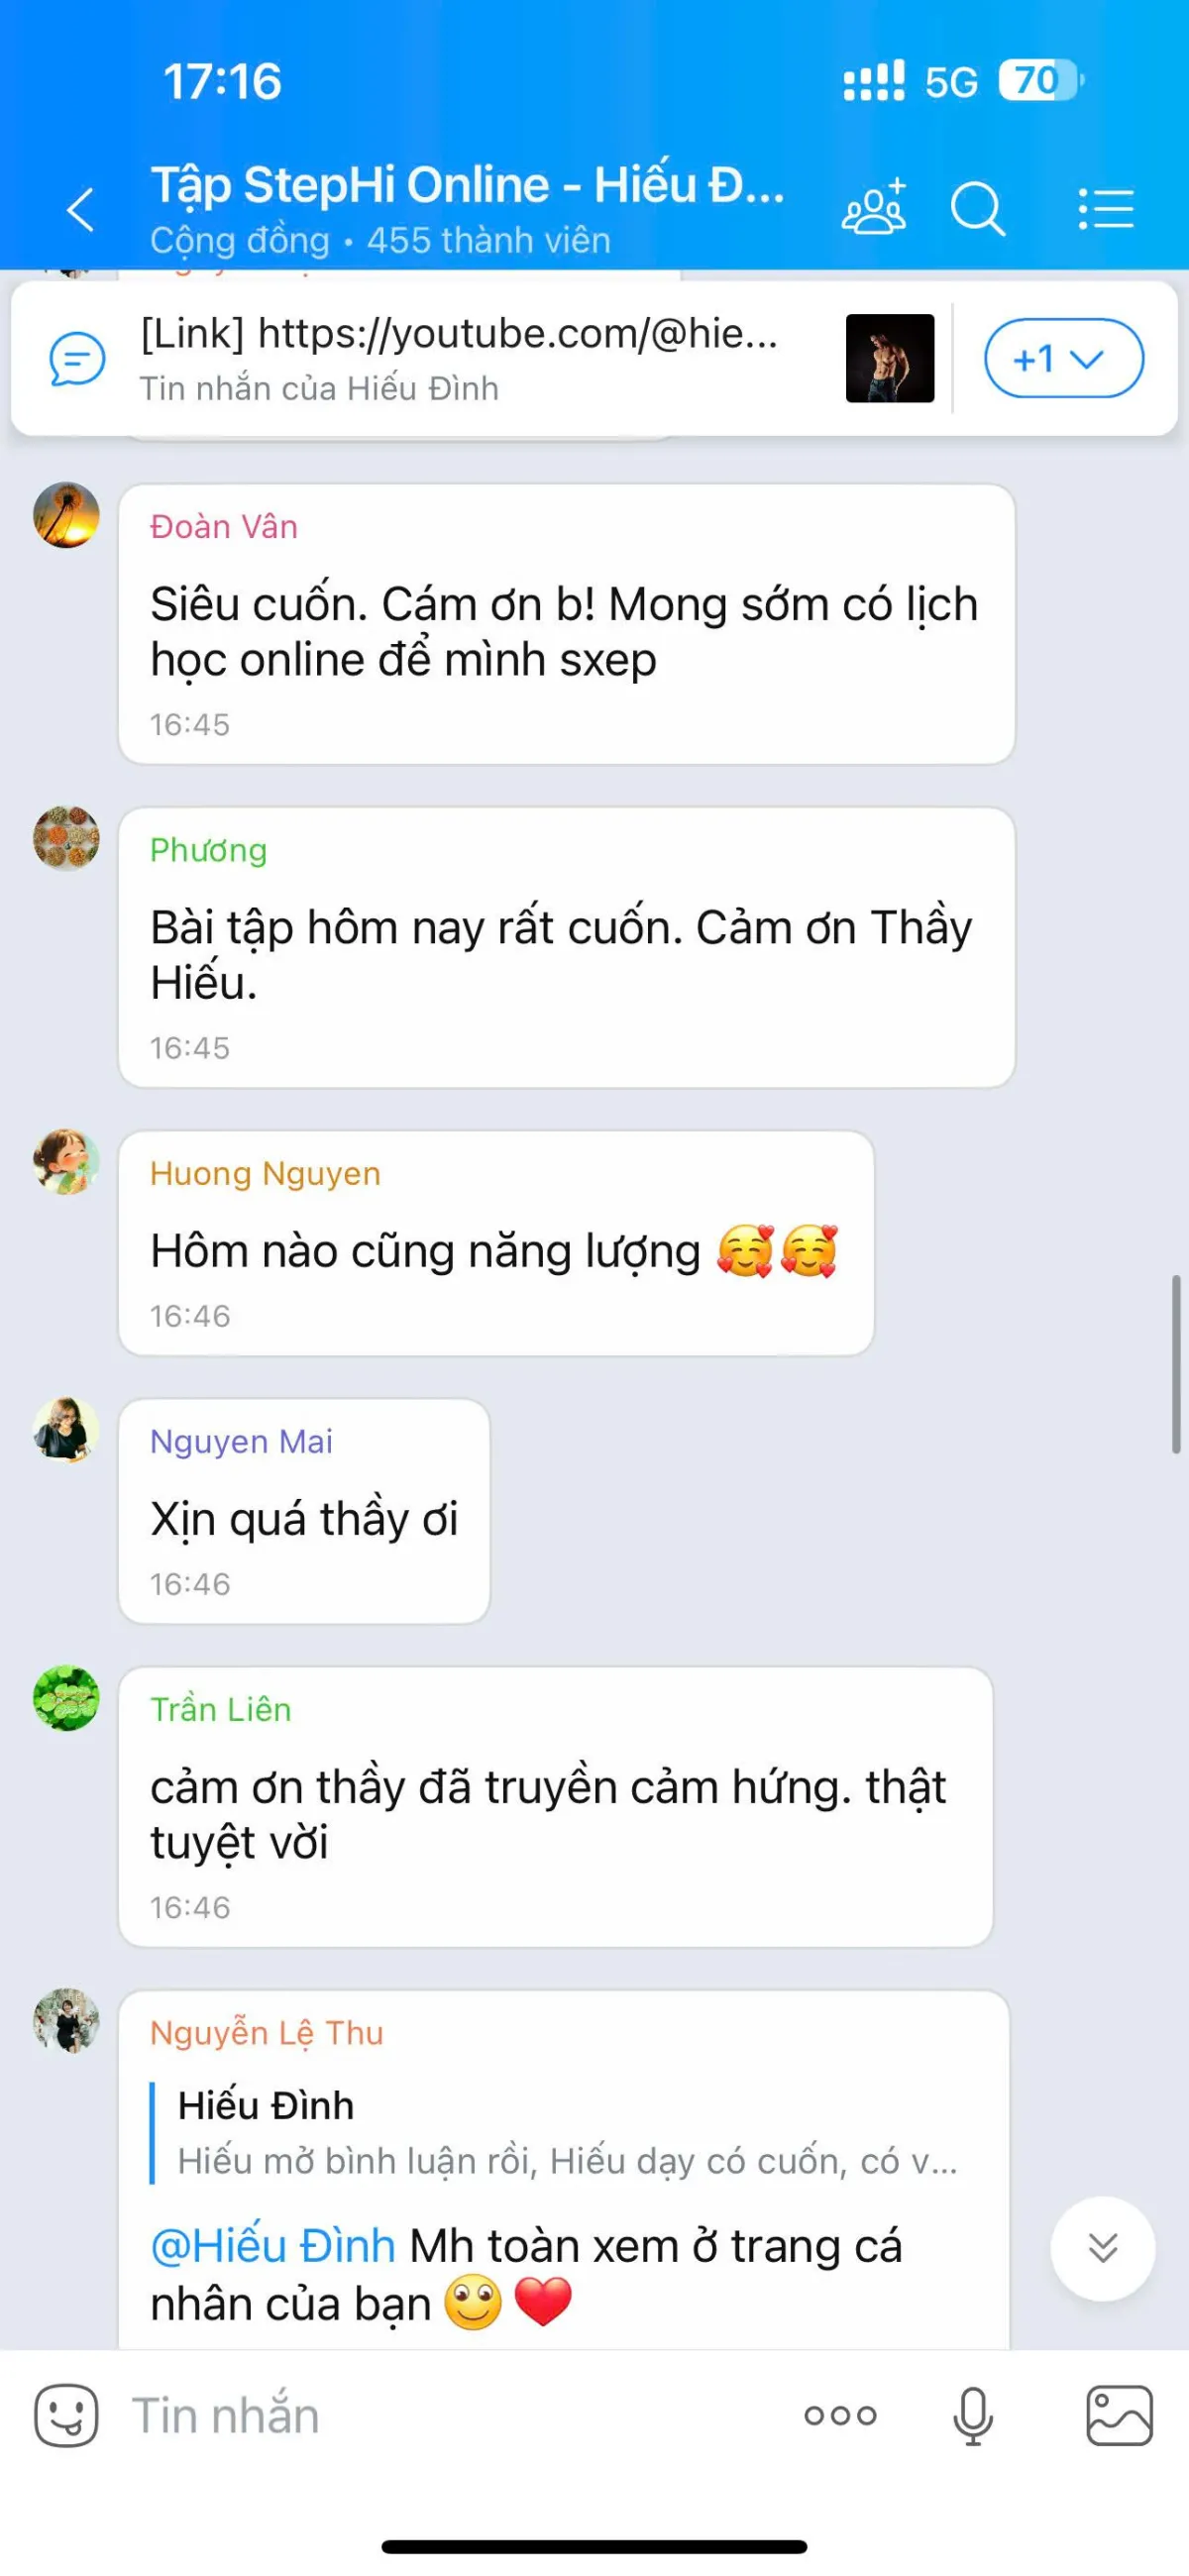Jump to latest messages with down arrows

(1103, 2248)
